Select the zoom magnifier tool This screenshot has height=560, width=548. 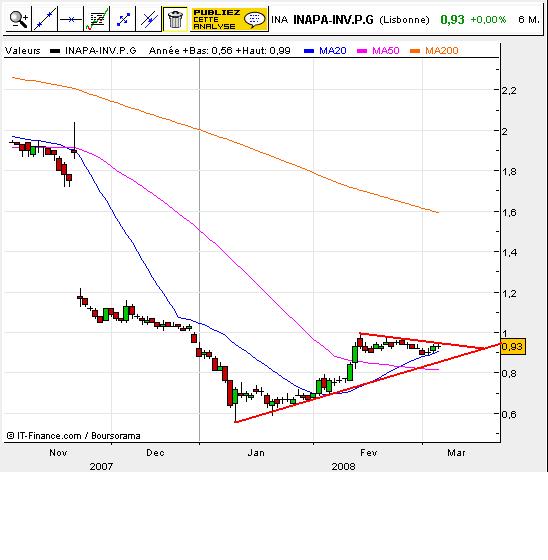tap(19, 19)
